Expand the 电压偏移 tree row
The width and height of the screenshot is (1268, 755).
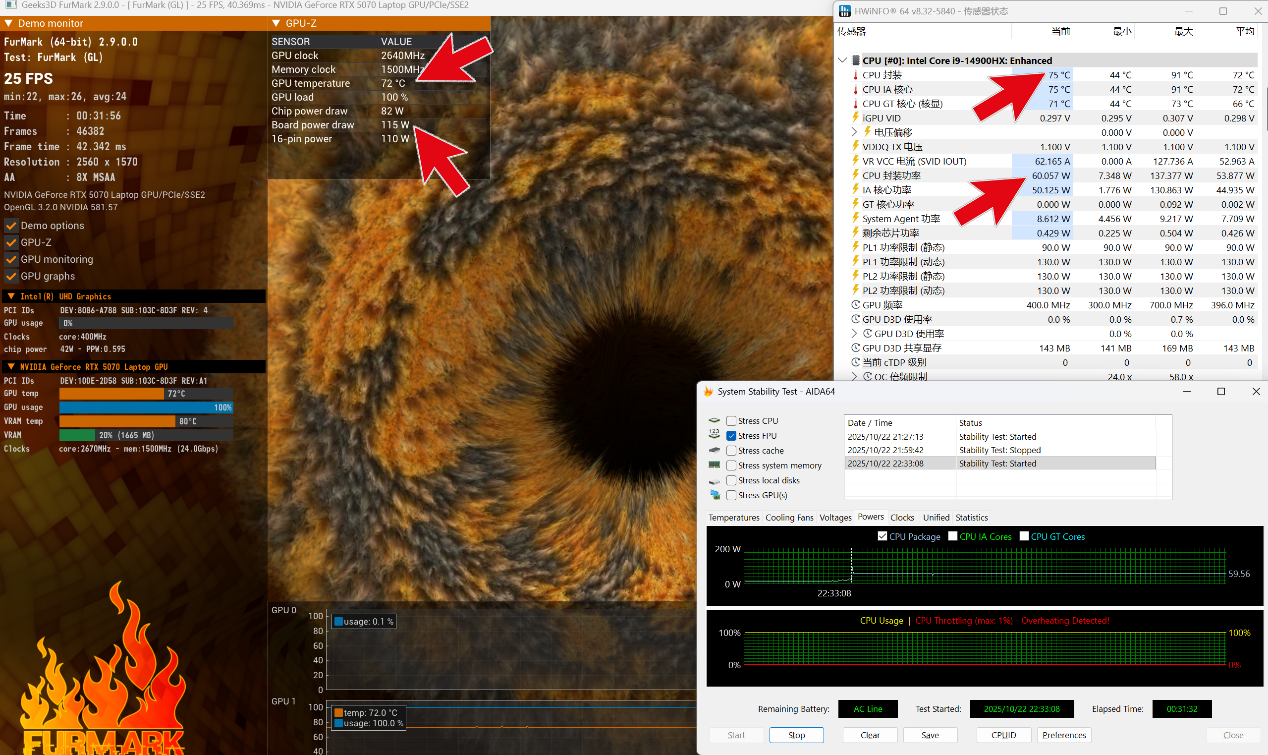854,132
